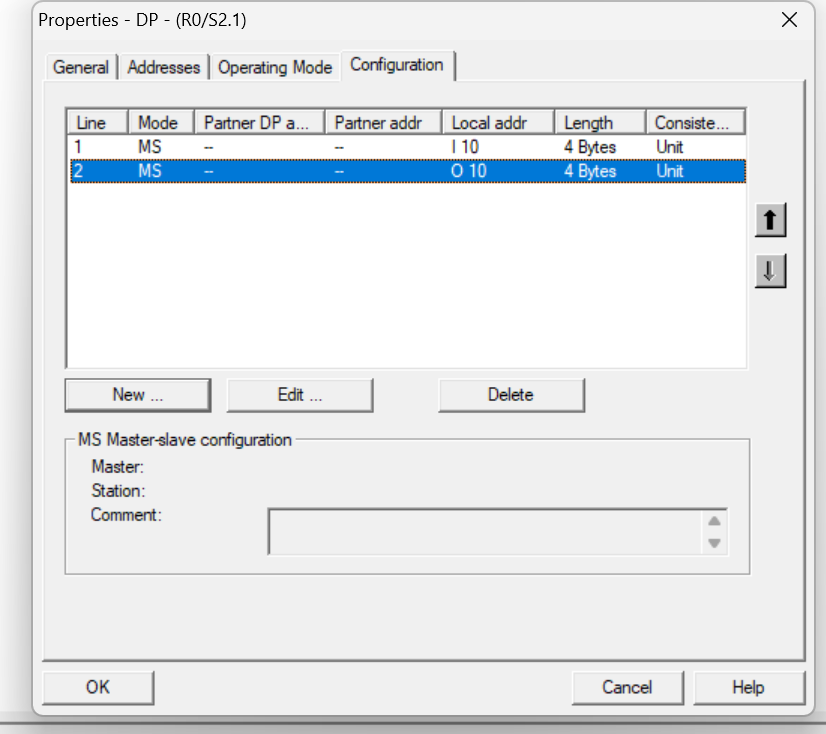Open Help for this dialog
The width and height of the screenshot is (826, 734).
tap(749, 687)
